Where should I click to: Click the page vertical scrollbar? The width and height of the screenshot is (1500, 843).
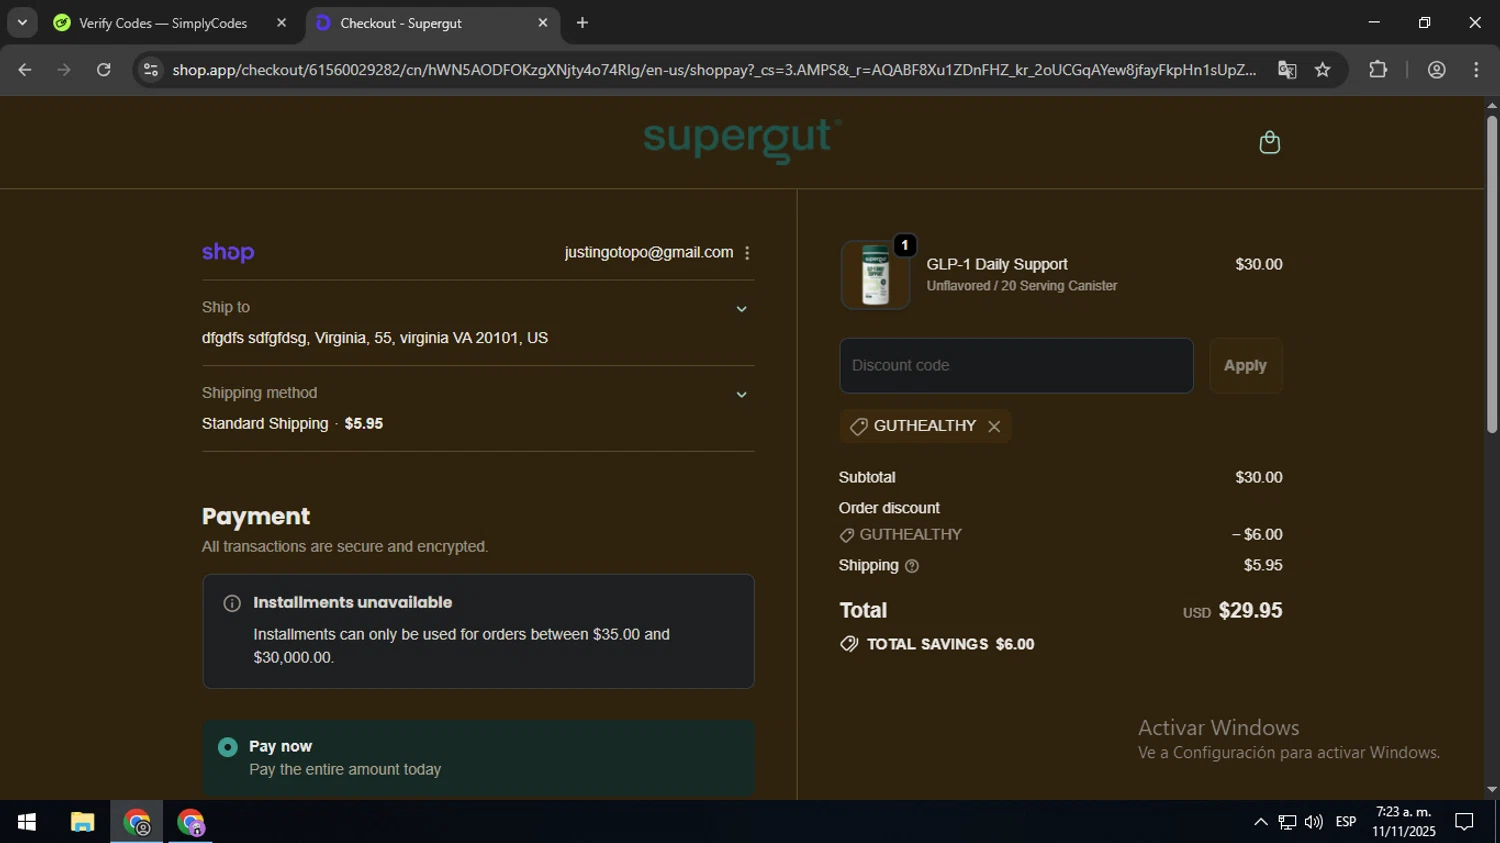click(1492, 274)
